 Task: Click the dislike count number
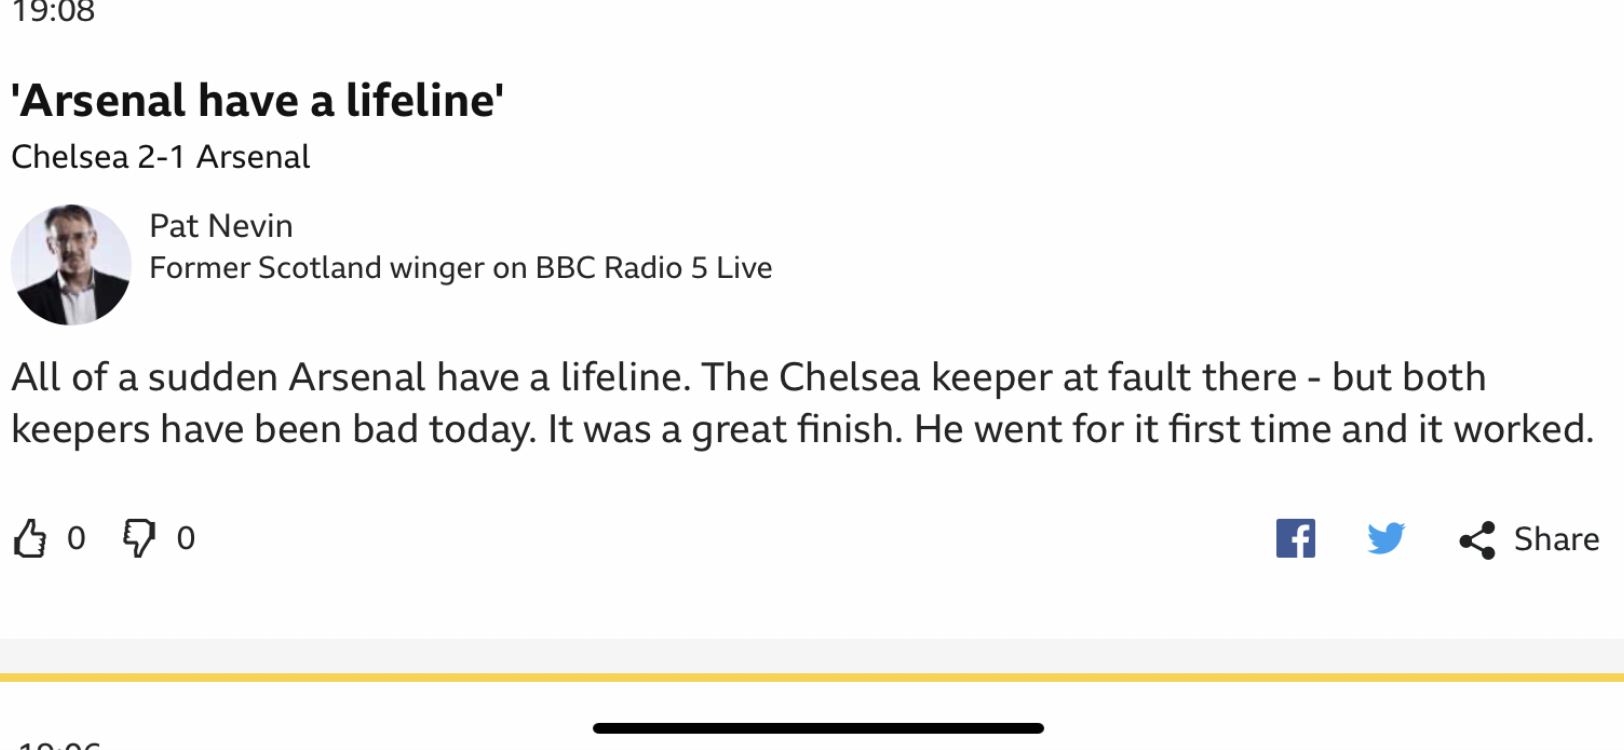point(186,538)
